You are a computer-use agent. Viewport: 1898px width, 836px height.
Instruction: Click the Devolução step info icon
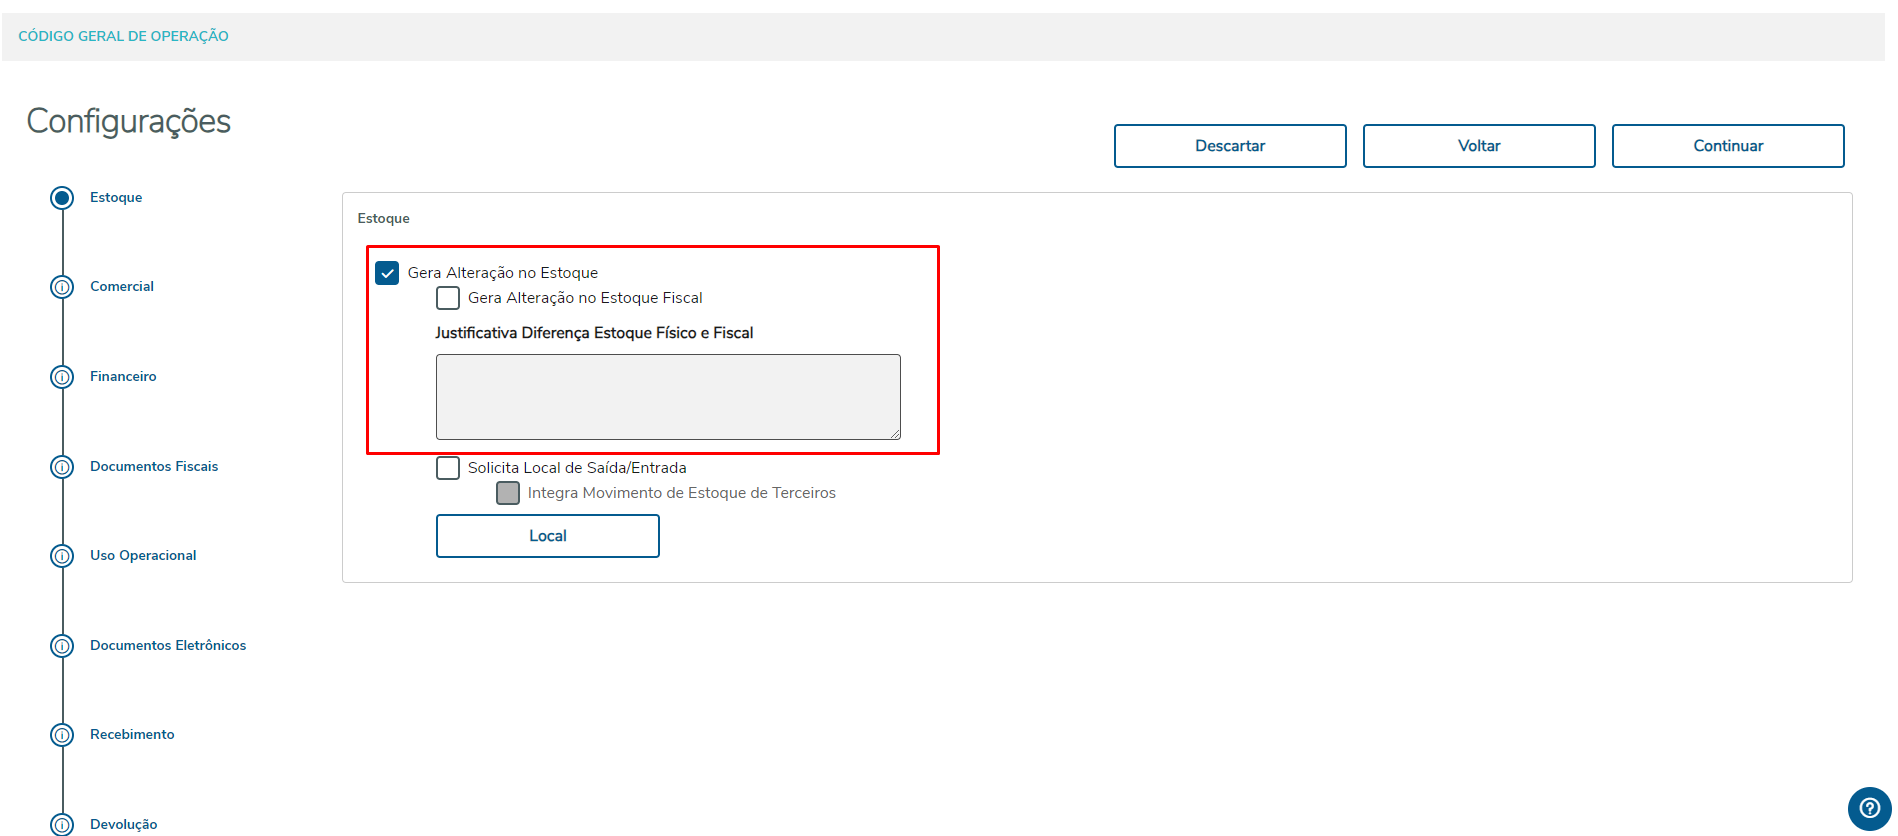point(62,825)
